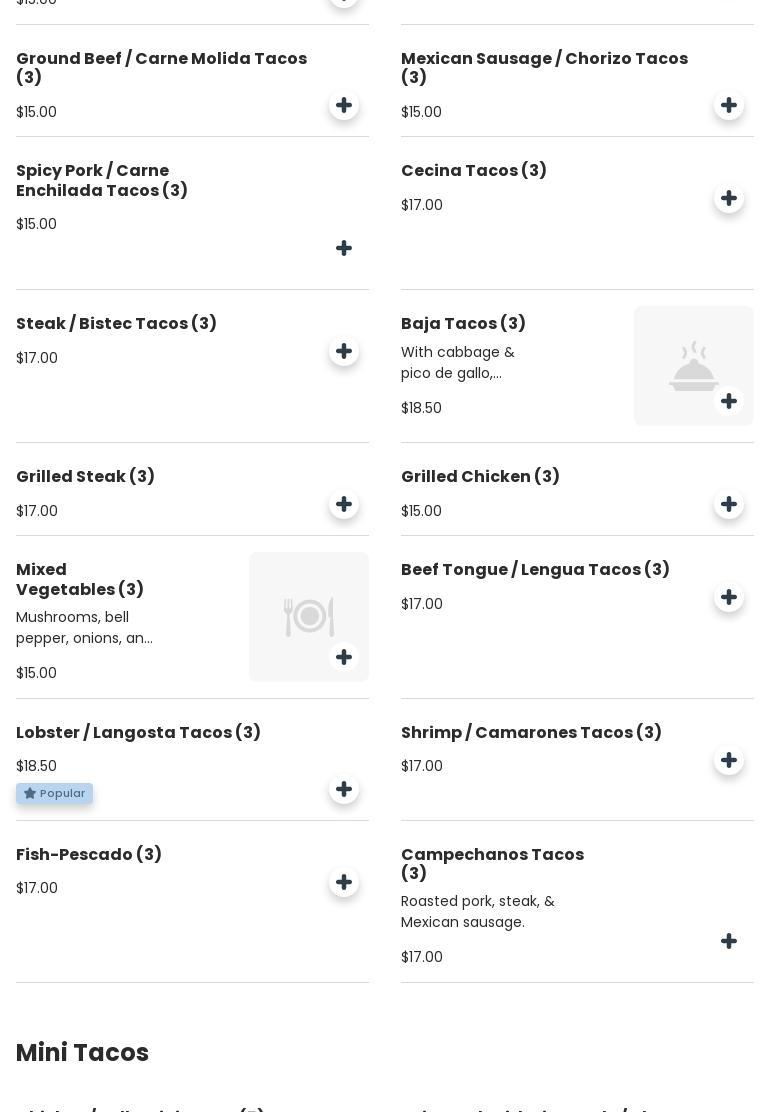Add Fish-Pescado tacos to order
The width and height of the screenshot is (770, 1112).
point(344,882)
